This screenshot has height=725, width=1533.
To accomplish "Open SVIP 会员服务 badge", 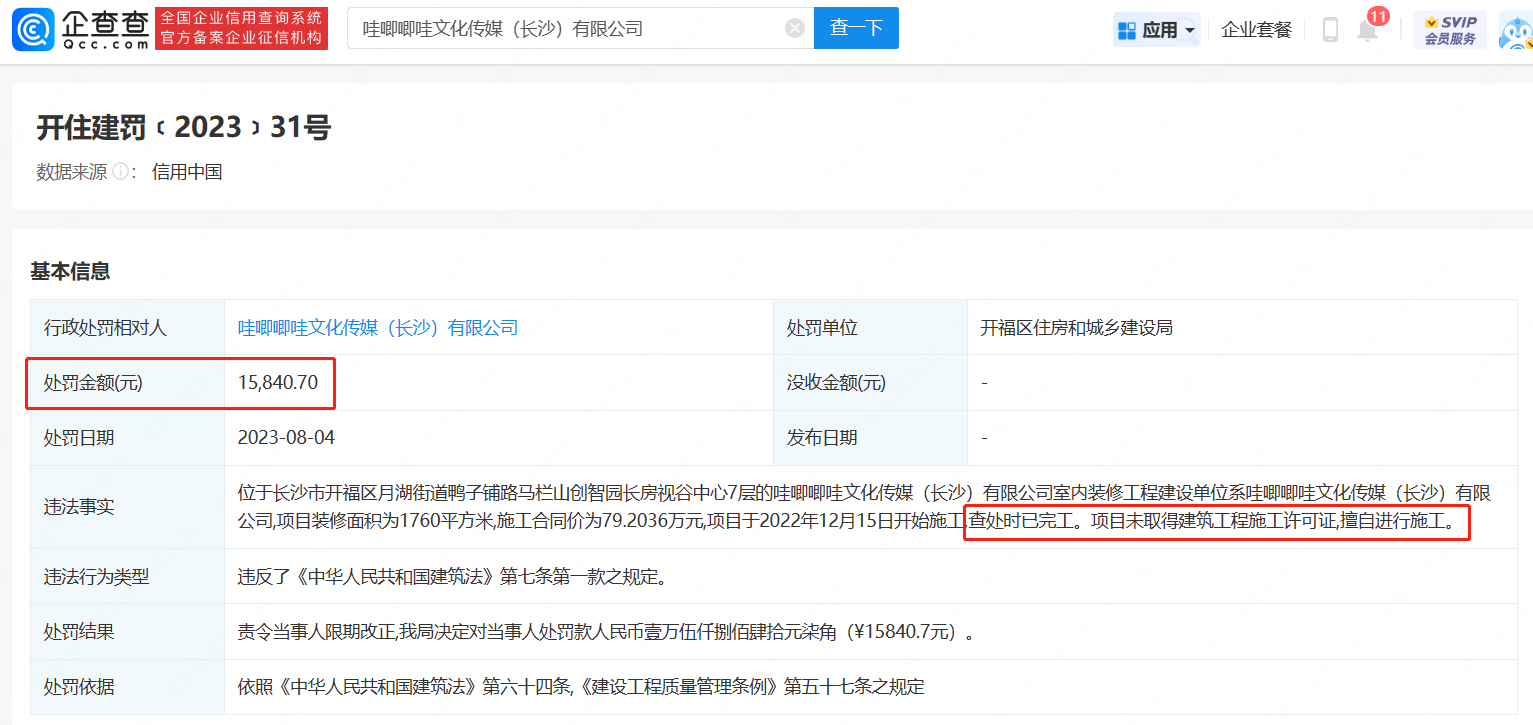I will pos(1450,30).
